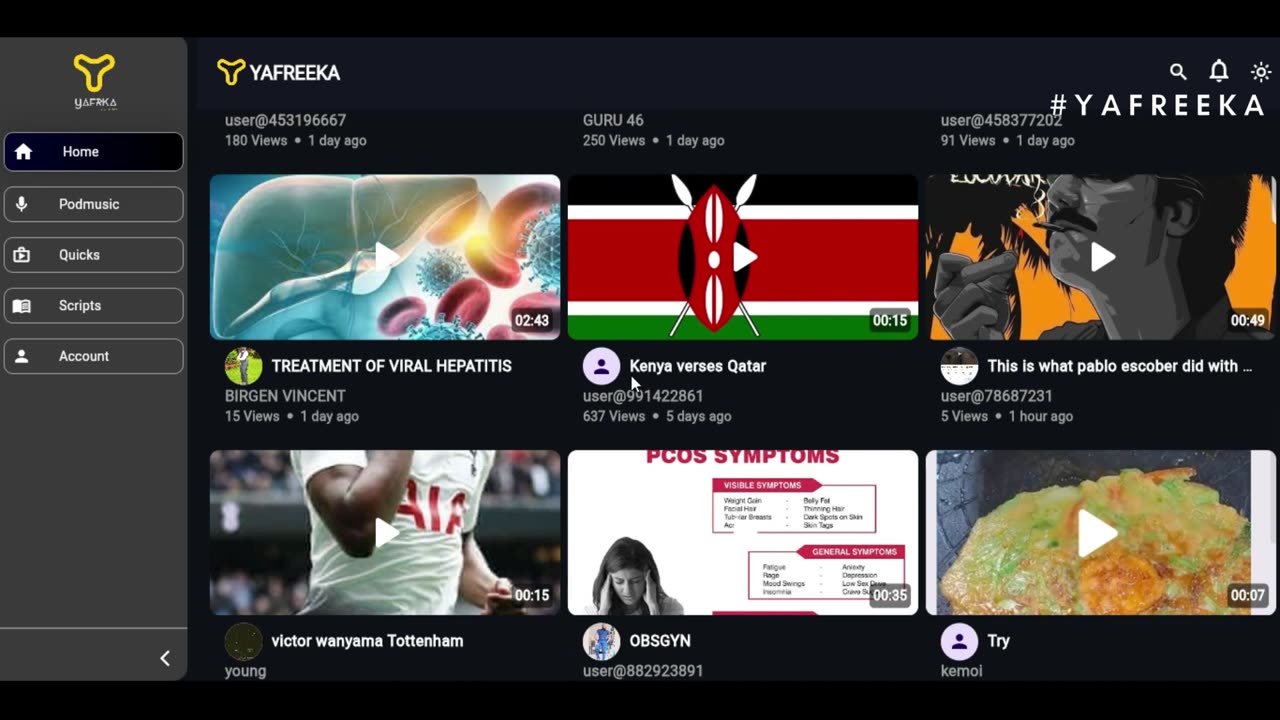
Task: Open the Try video title
Action: point(998,641)
